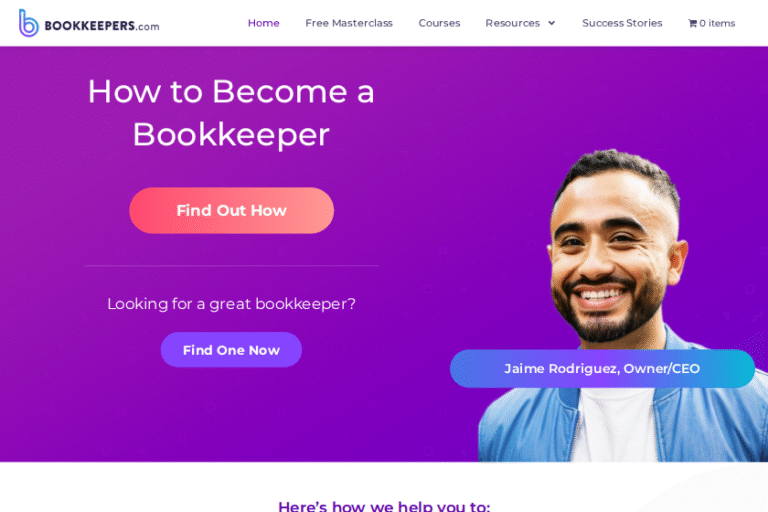Click the Find One Now button
The image size is (768, 512).
pos(231,350)
